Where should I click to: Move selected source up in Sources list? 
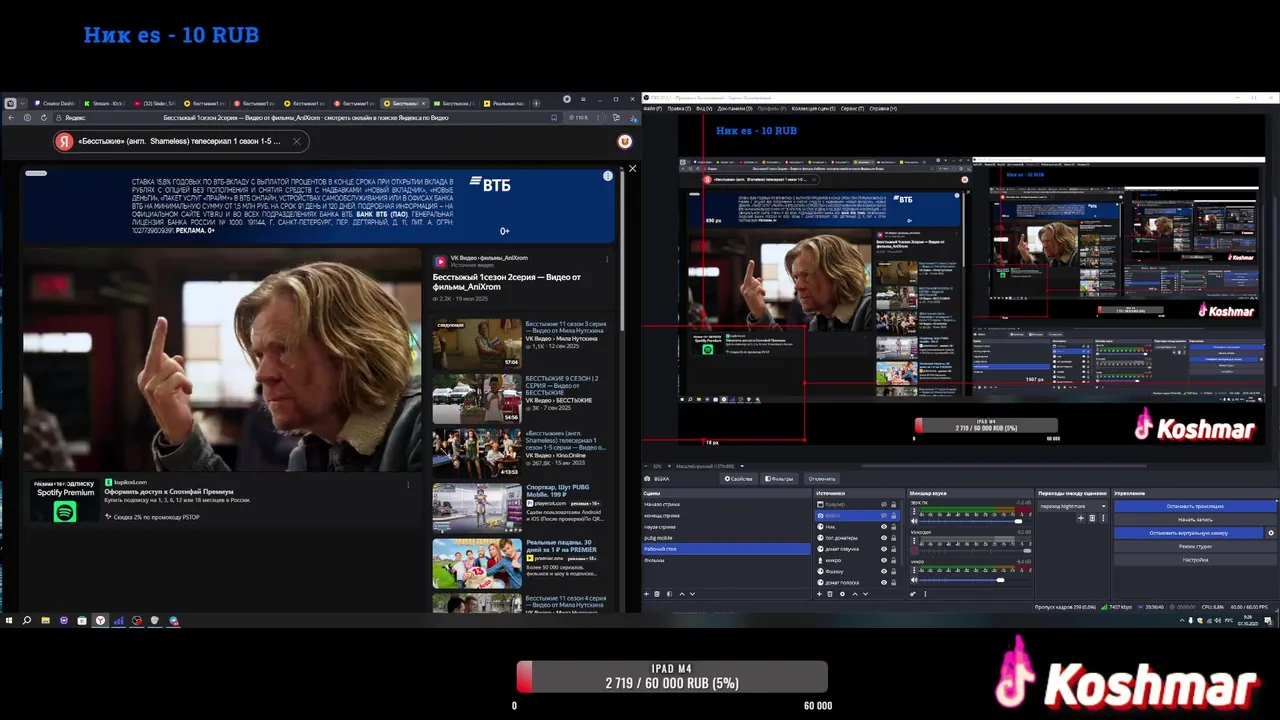click(x=855, y=594)
